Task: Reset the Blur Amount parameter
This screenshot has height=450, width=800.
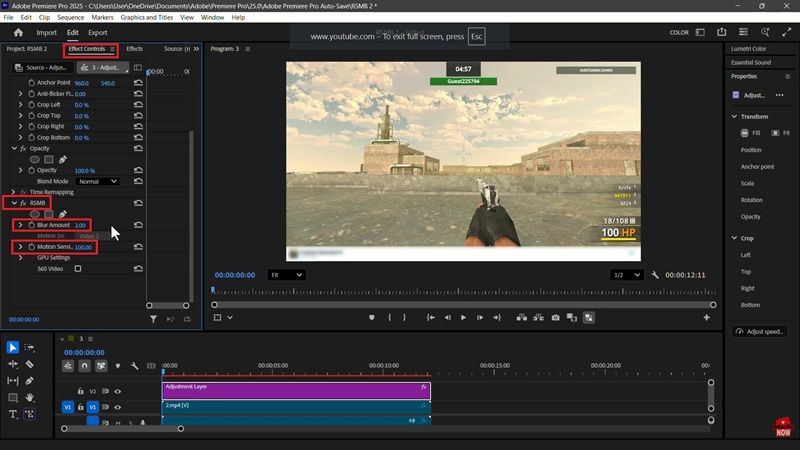Action: point(138,225)
